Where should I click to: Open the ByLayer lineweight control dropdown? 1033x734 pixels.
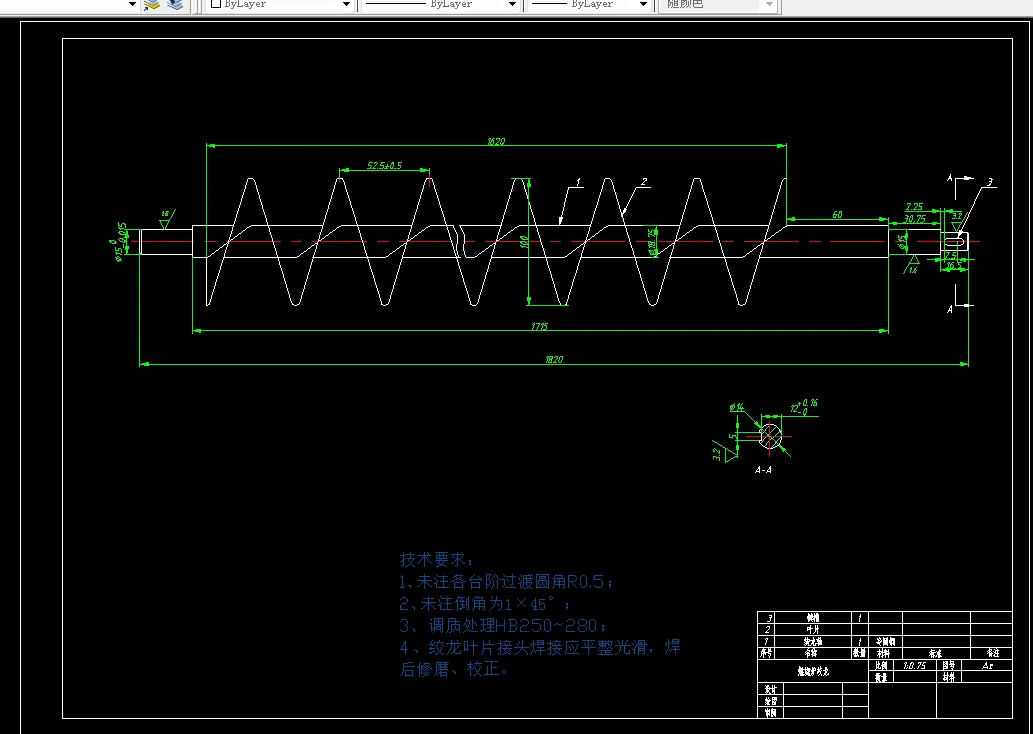(x=643, y=5)
